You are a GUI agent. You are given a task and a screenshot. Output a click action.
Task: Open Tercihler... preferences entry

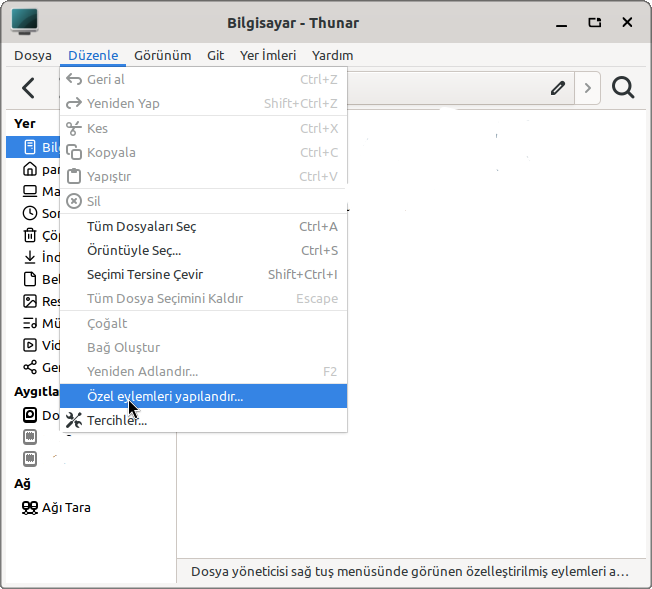pyautogui.click(x=117, y=420)
